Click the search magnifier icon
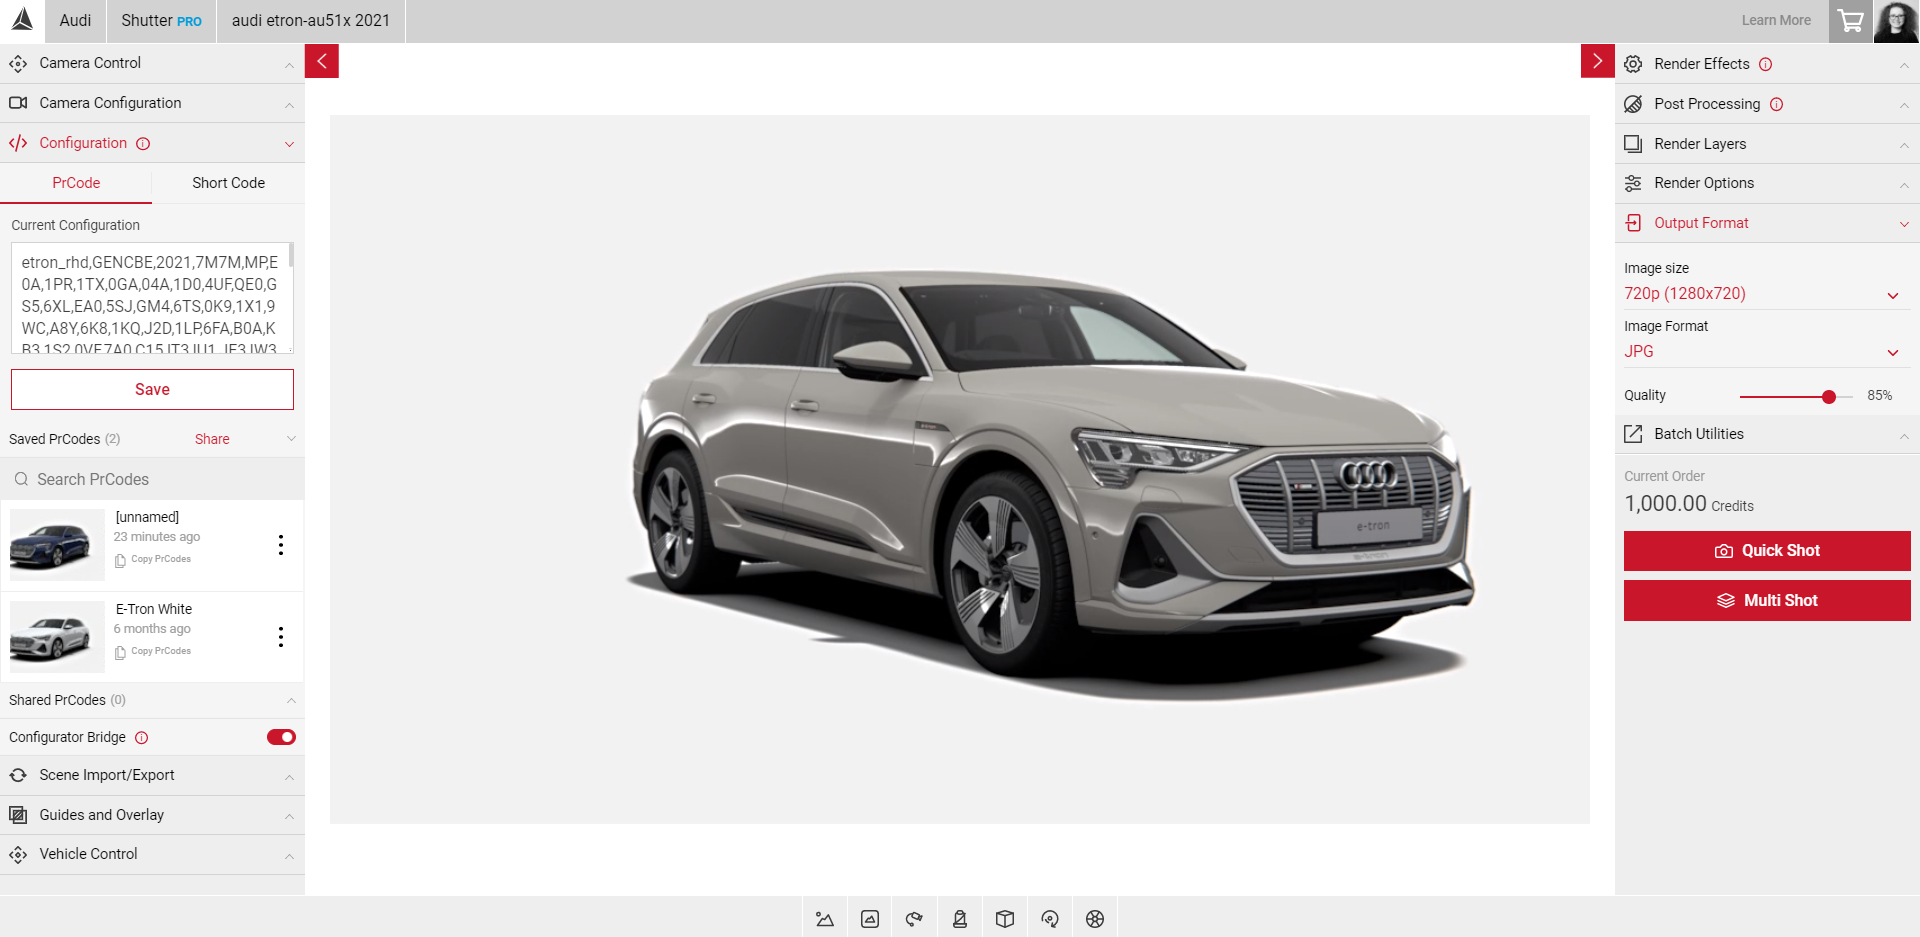The width and height of the screenshot is (1920, 937). 21,479
